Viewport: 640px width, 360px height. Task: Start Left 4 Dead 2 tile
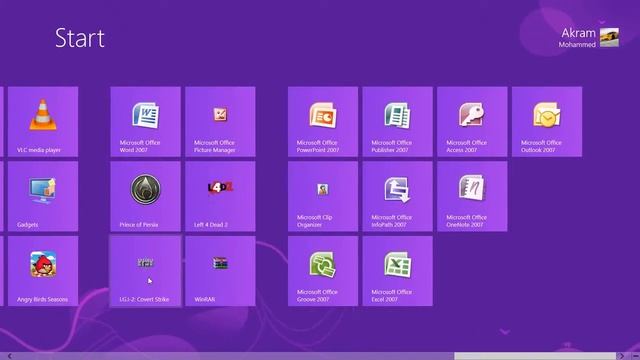click(220, 196)
